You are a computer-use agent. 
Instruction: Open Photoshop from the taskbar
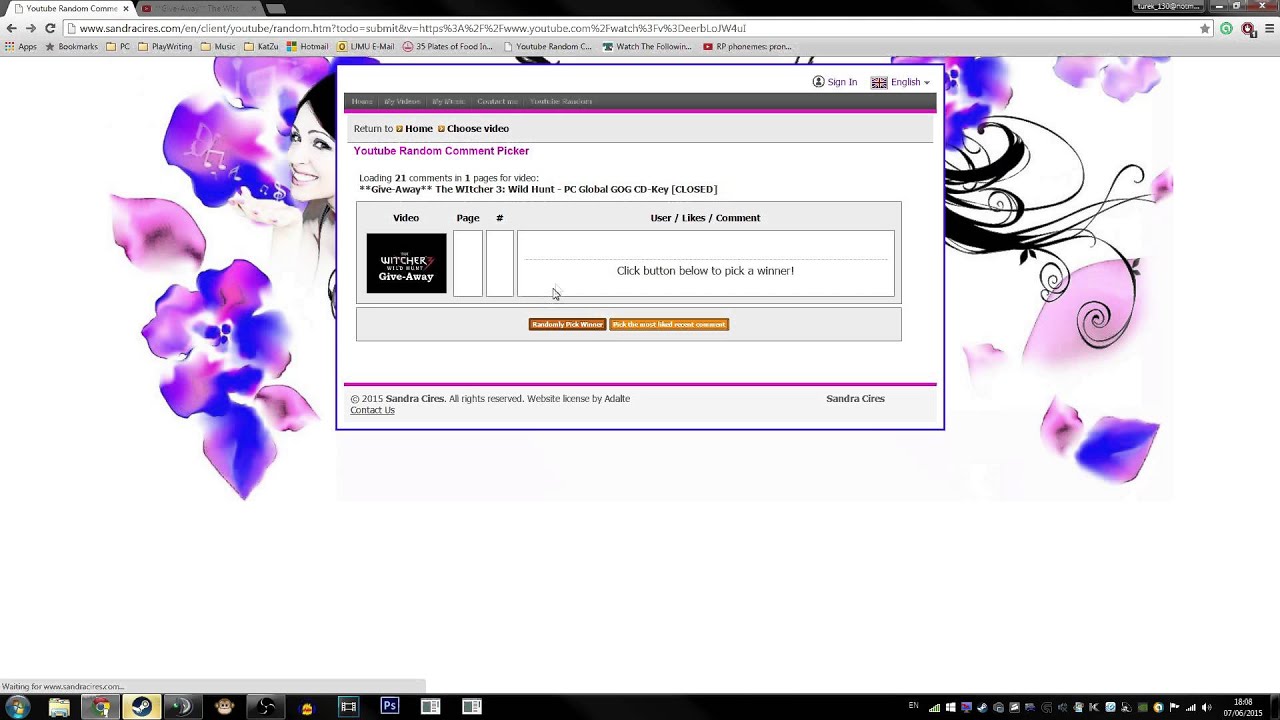point(390,706)
